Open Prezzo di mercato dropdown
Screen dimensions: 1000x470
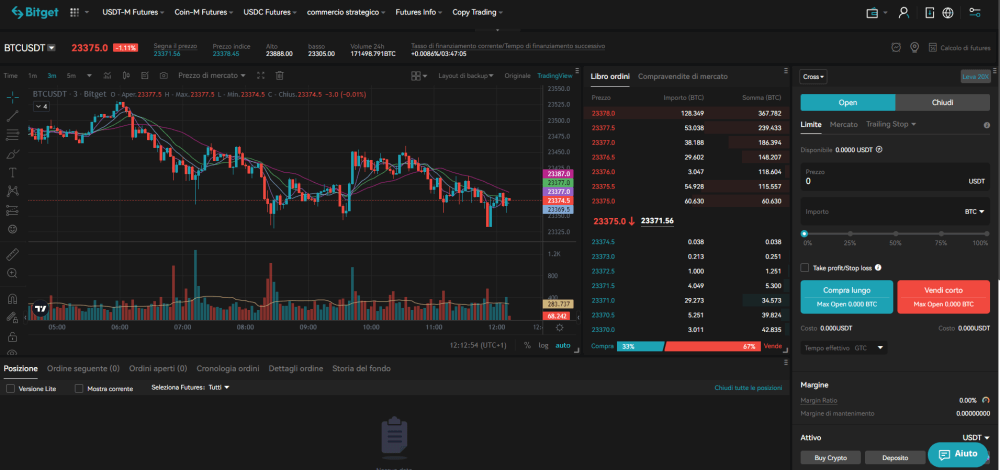tap(212, 75)
